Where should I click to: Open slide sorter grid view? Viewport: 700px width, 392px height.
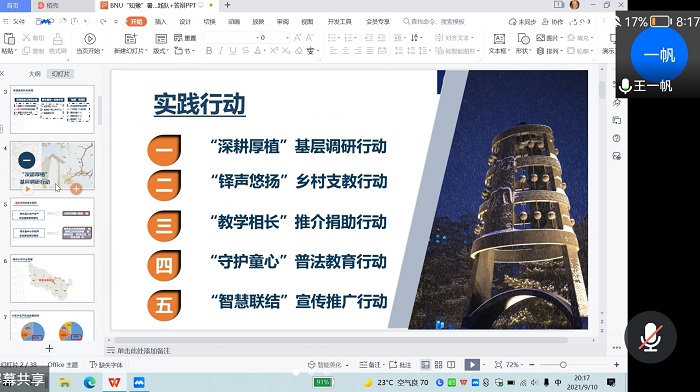438,365
